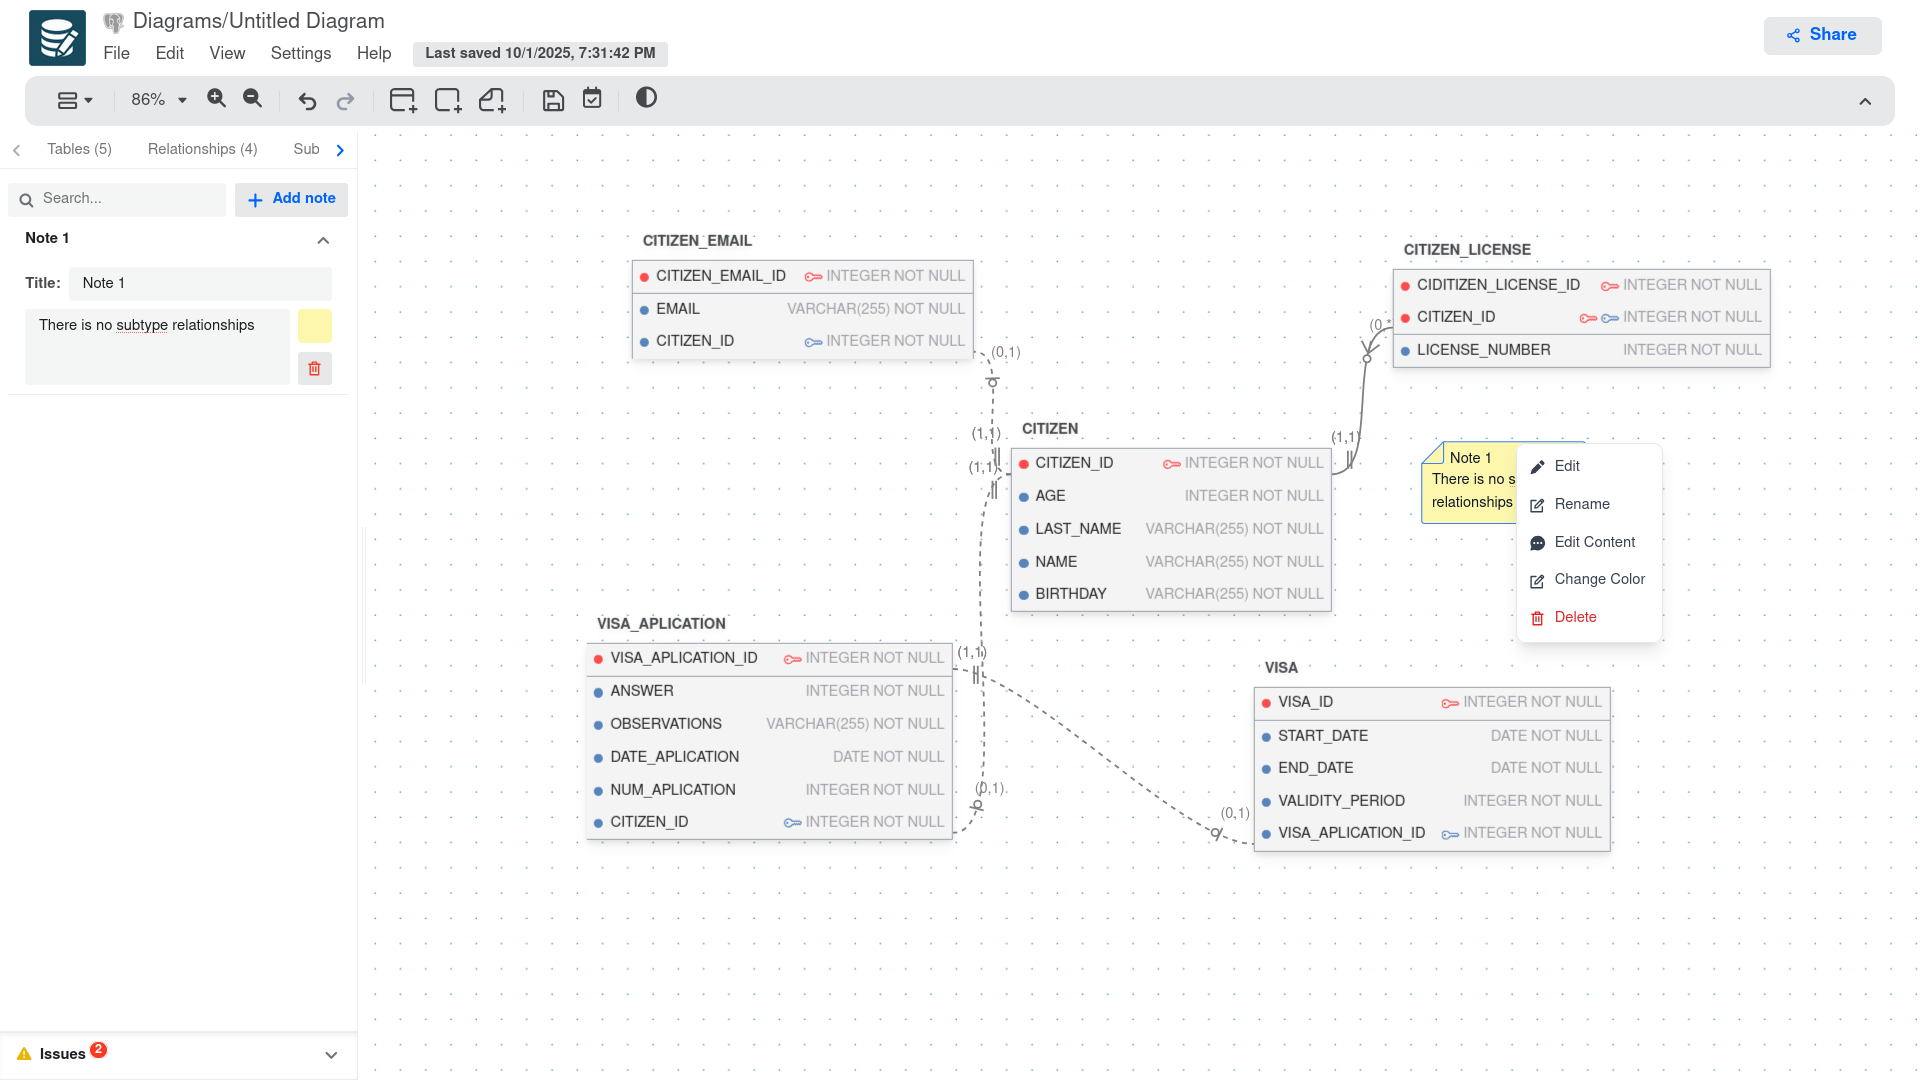Click the add table icon
The width and height of the screenshot is (1920, 1080).
[x=403, y=100]
